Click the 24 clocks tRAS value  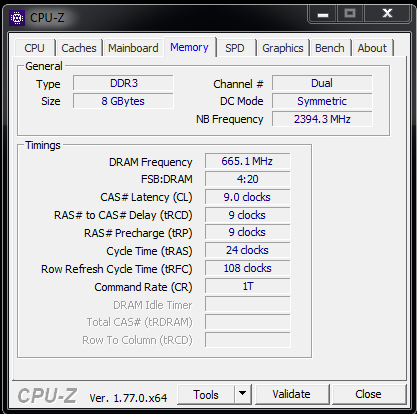pos(247,250)
